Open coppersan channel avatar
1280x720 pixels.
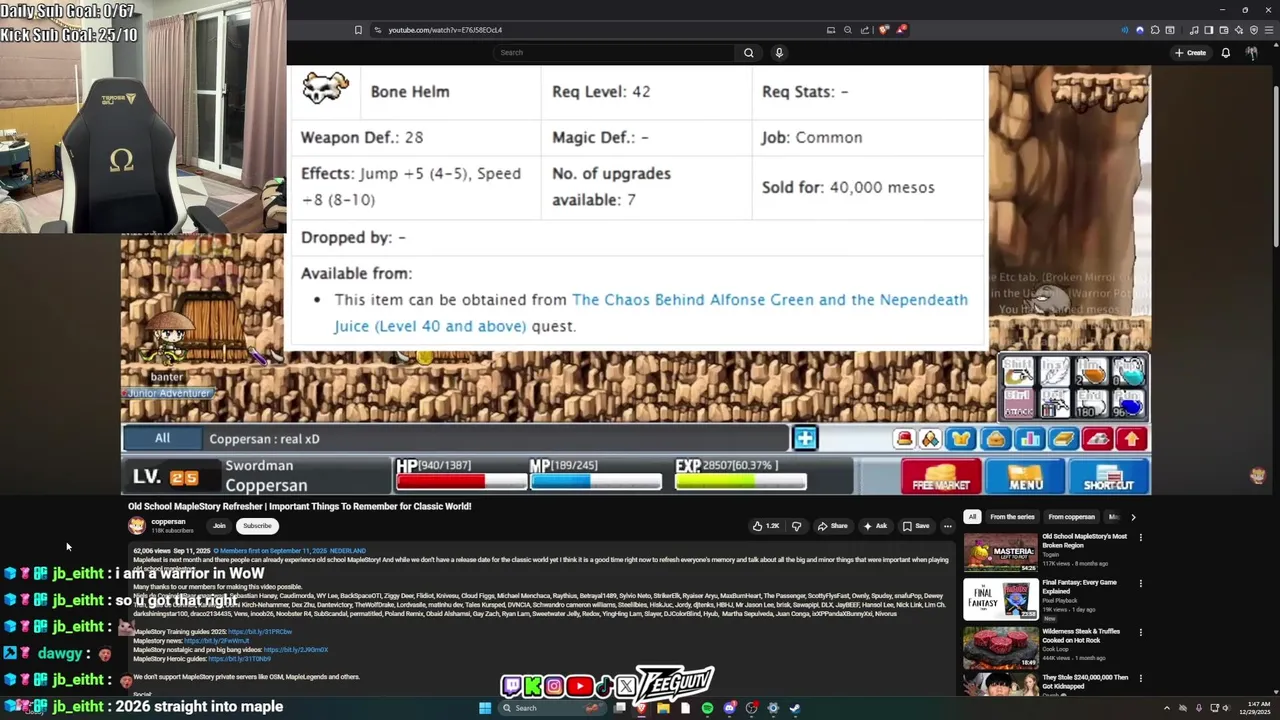(137, 526)
